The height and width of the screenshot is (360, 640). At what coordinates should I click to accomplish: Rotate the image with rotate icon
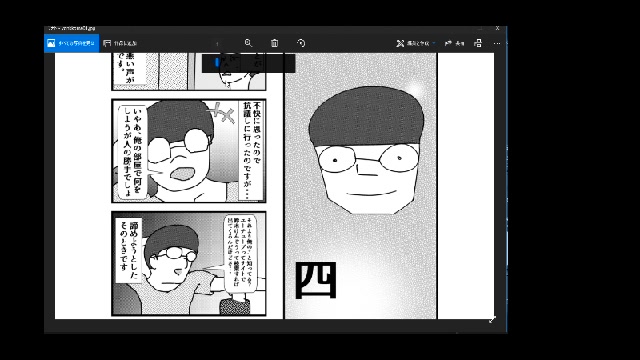(x=301, y=43)
